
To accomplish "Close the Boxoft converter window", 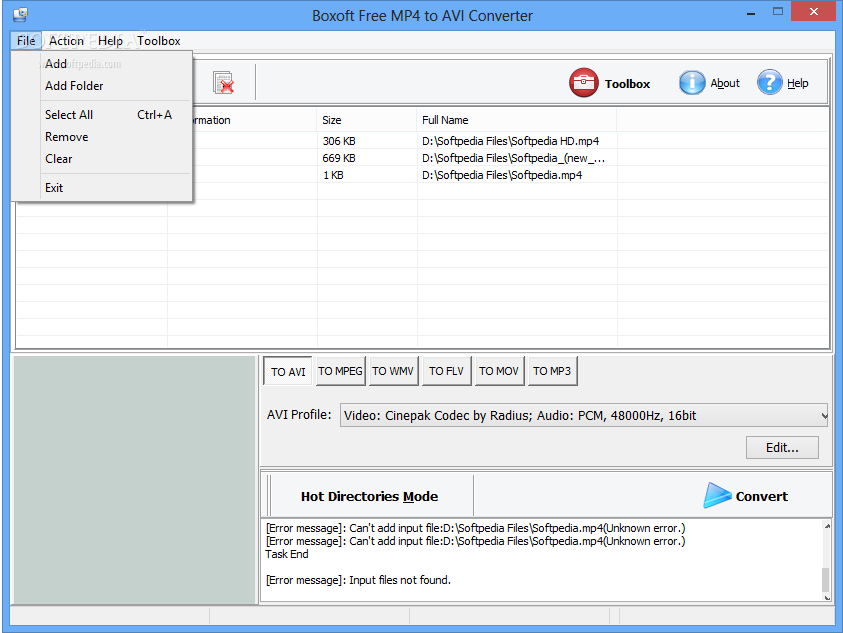I will 813,12.
